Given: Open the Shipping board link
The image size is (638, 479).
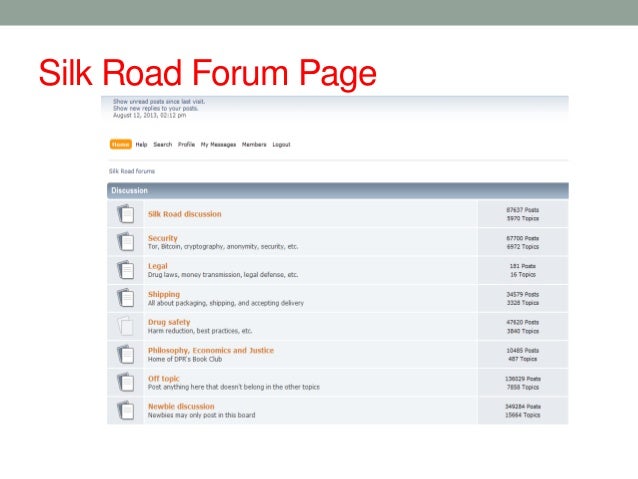Looking at the screenshot, I should [164, 294].
